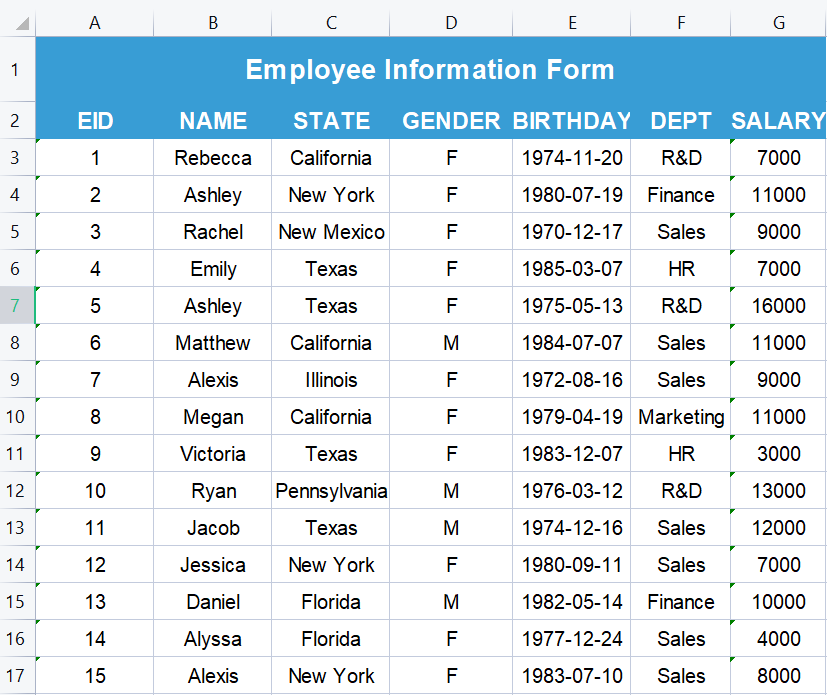Click the select-all corner triangle
The width and height of the screenshot is (827, 695).
tap(22, 23)
